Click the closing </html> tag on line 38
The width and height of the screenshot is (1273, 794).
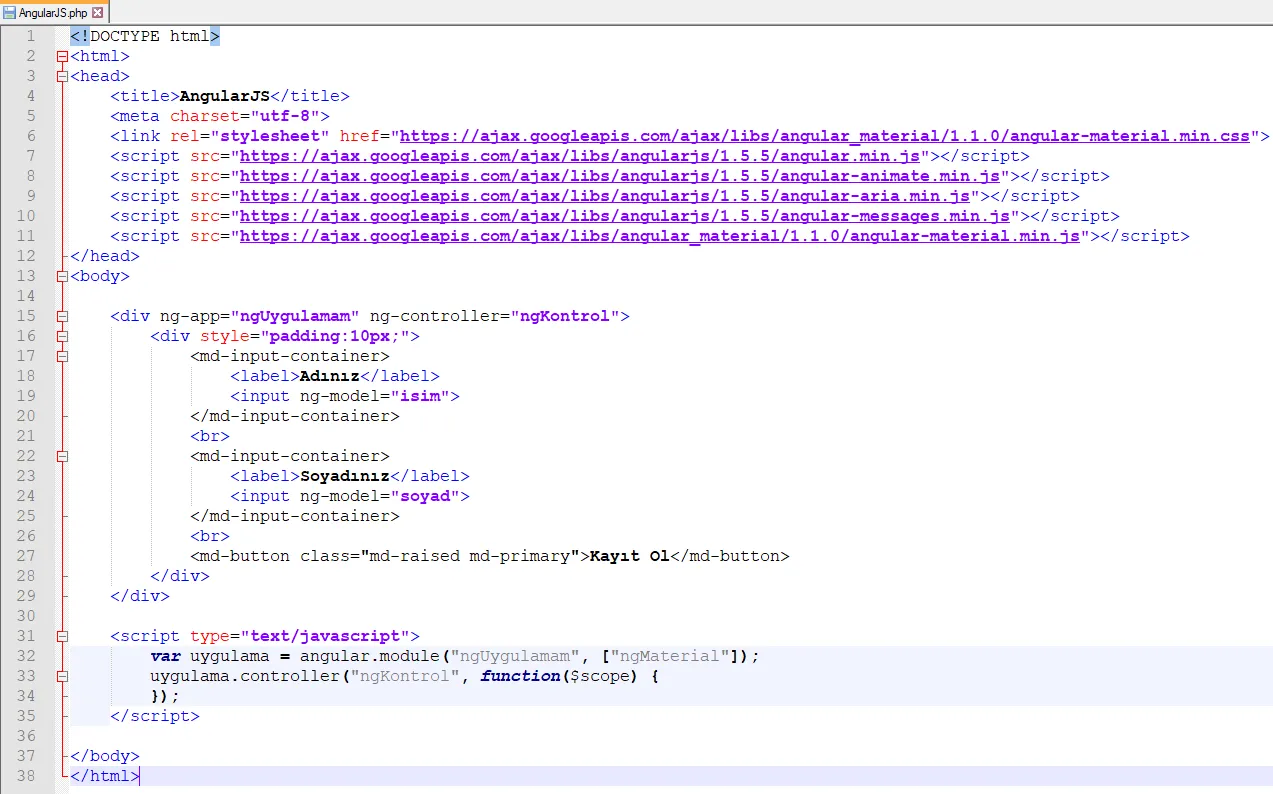point(105,776)
